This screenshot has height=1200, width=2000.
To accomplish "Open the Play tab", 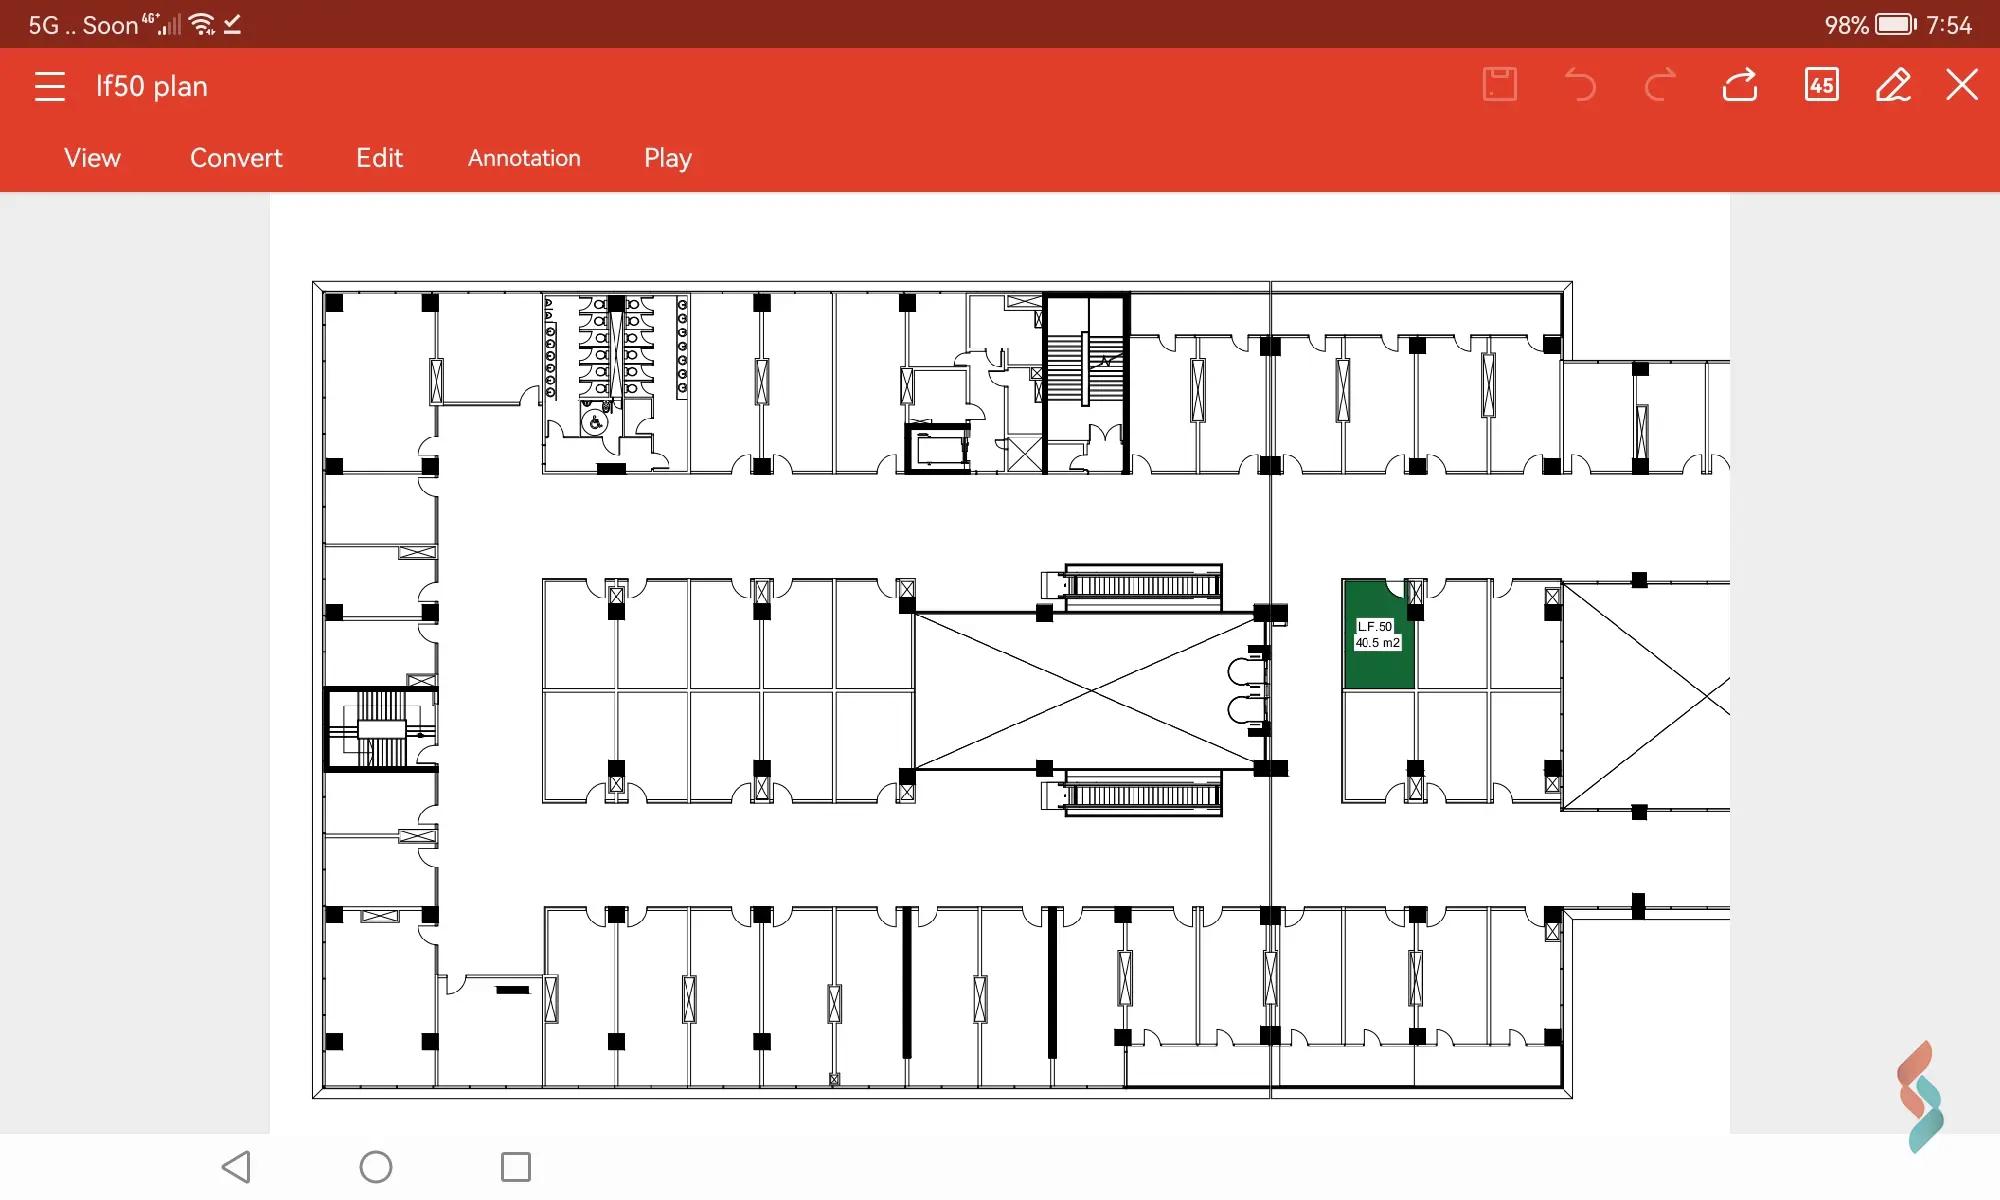I will (x=667, y=158).
